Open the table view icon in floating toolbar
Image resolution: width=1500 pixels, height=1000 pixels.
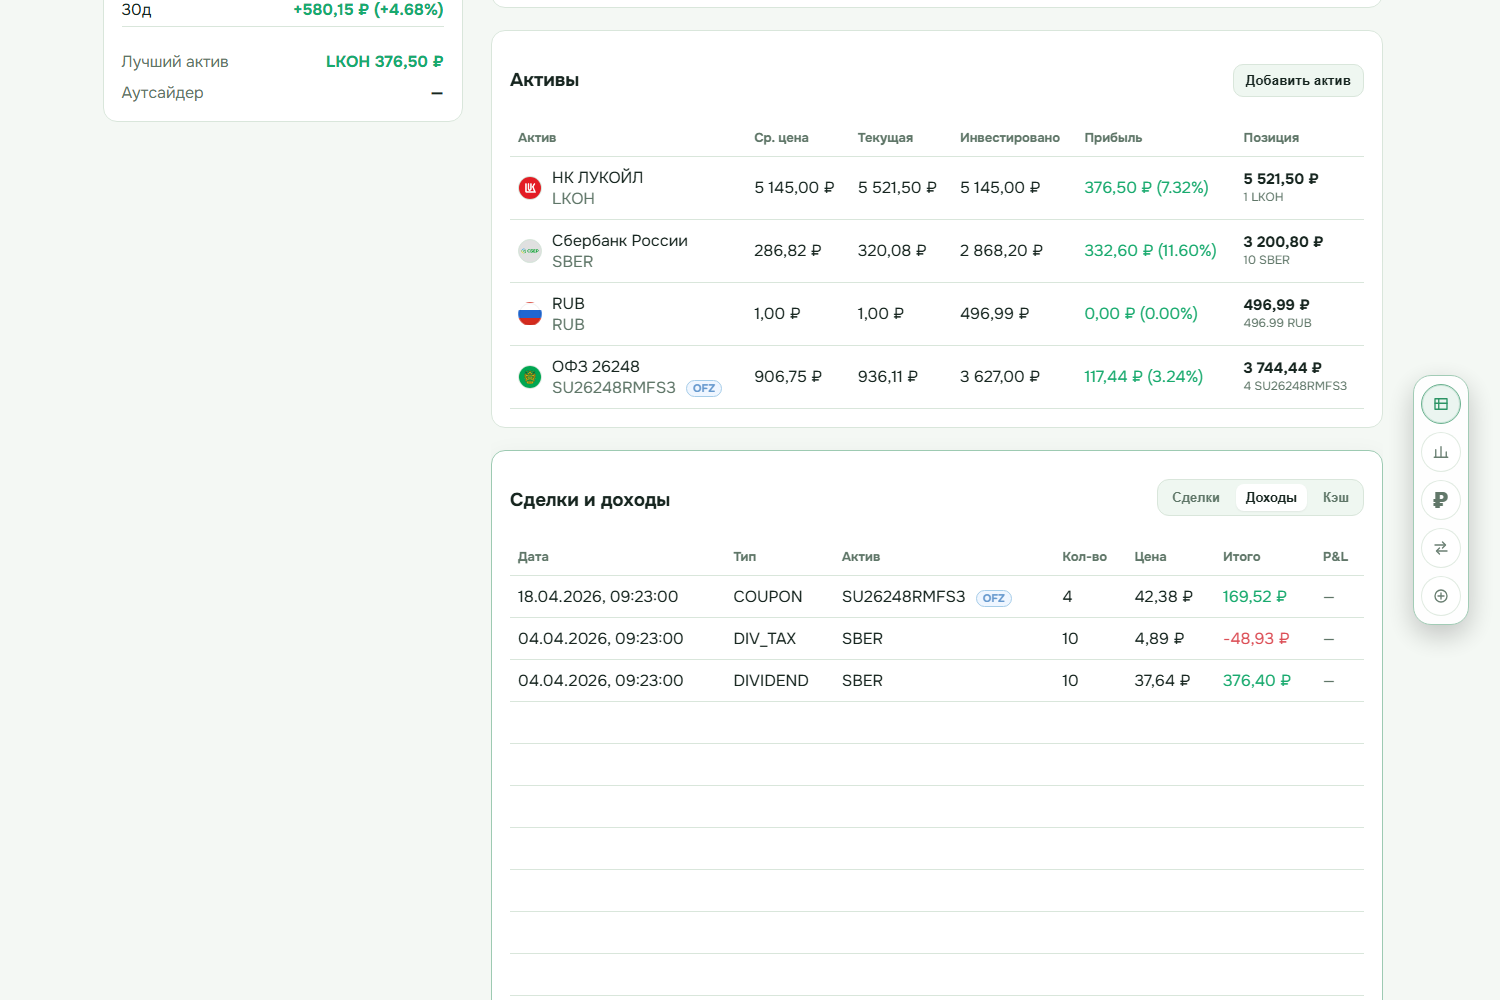(1441, 404)
